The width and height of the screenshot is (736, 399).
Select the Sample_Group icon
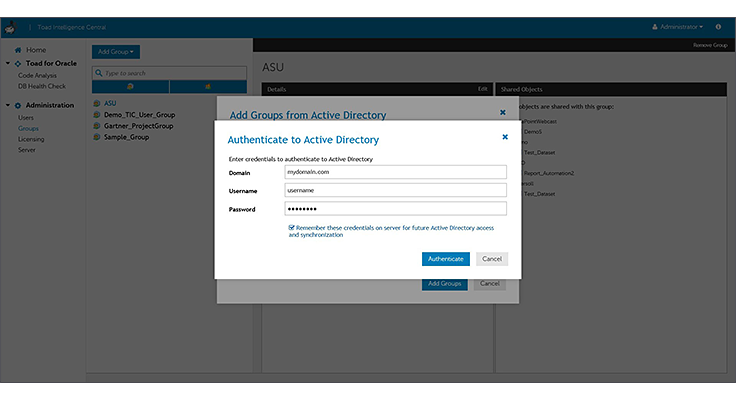coord(97,137)
